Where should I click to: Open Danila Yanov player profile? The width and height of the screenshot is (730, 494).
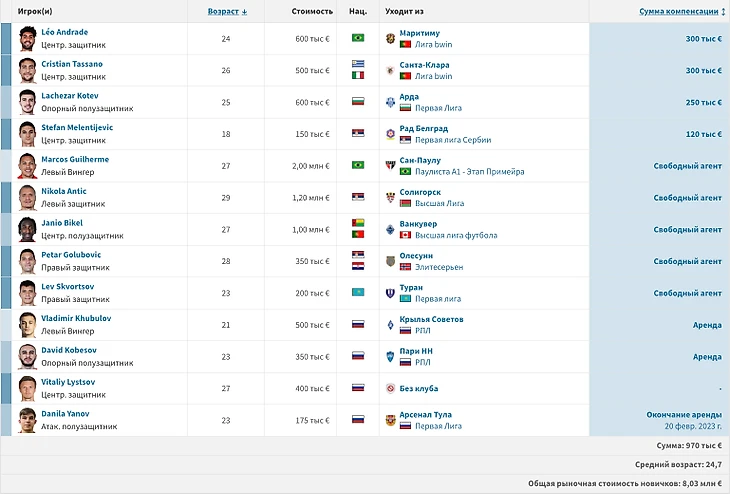tap(65, 413)
